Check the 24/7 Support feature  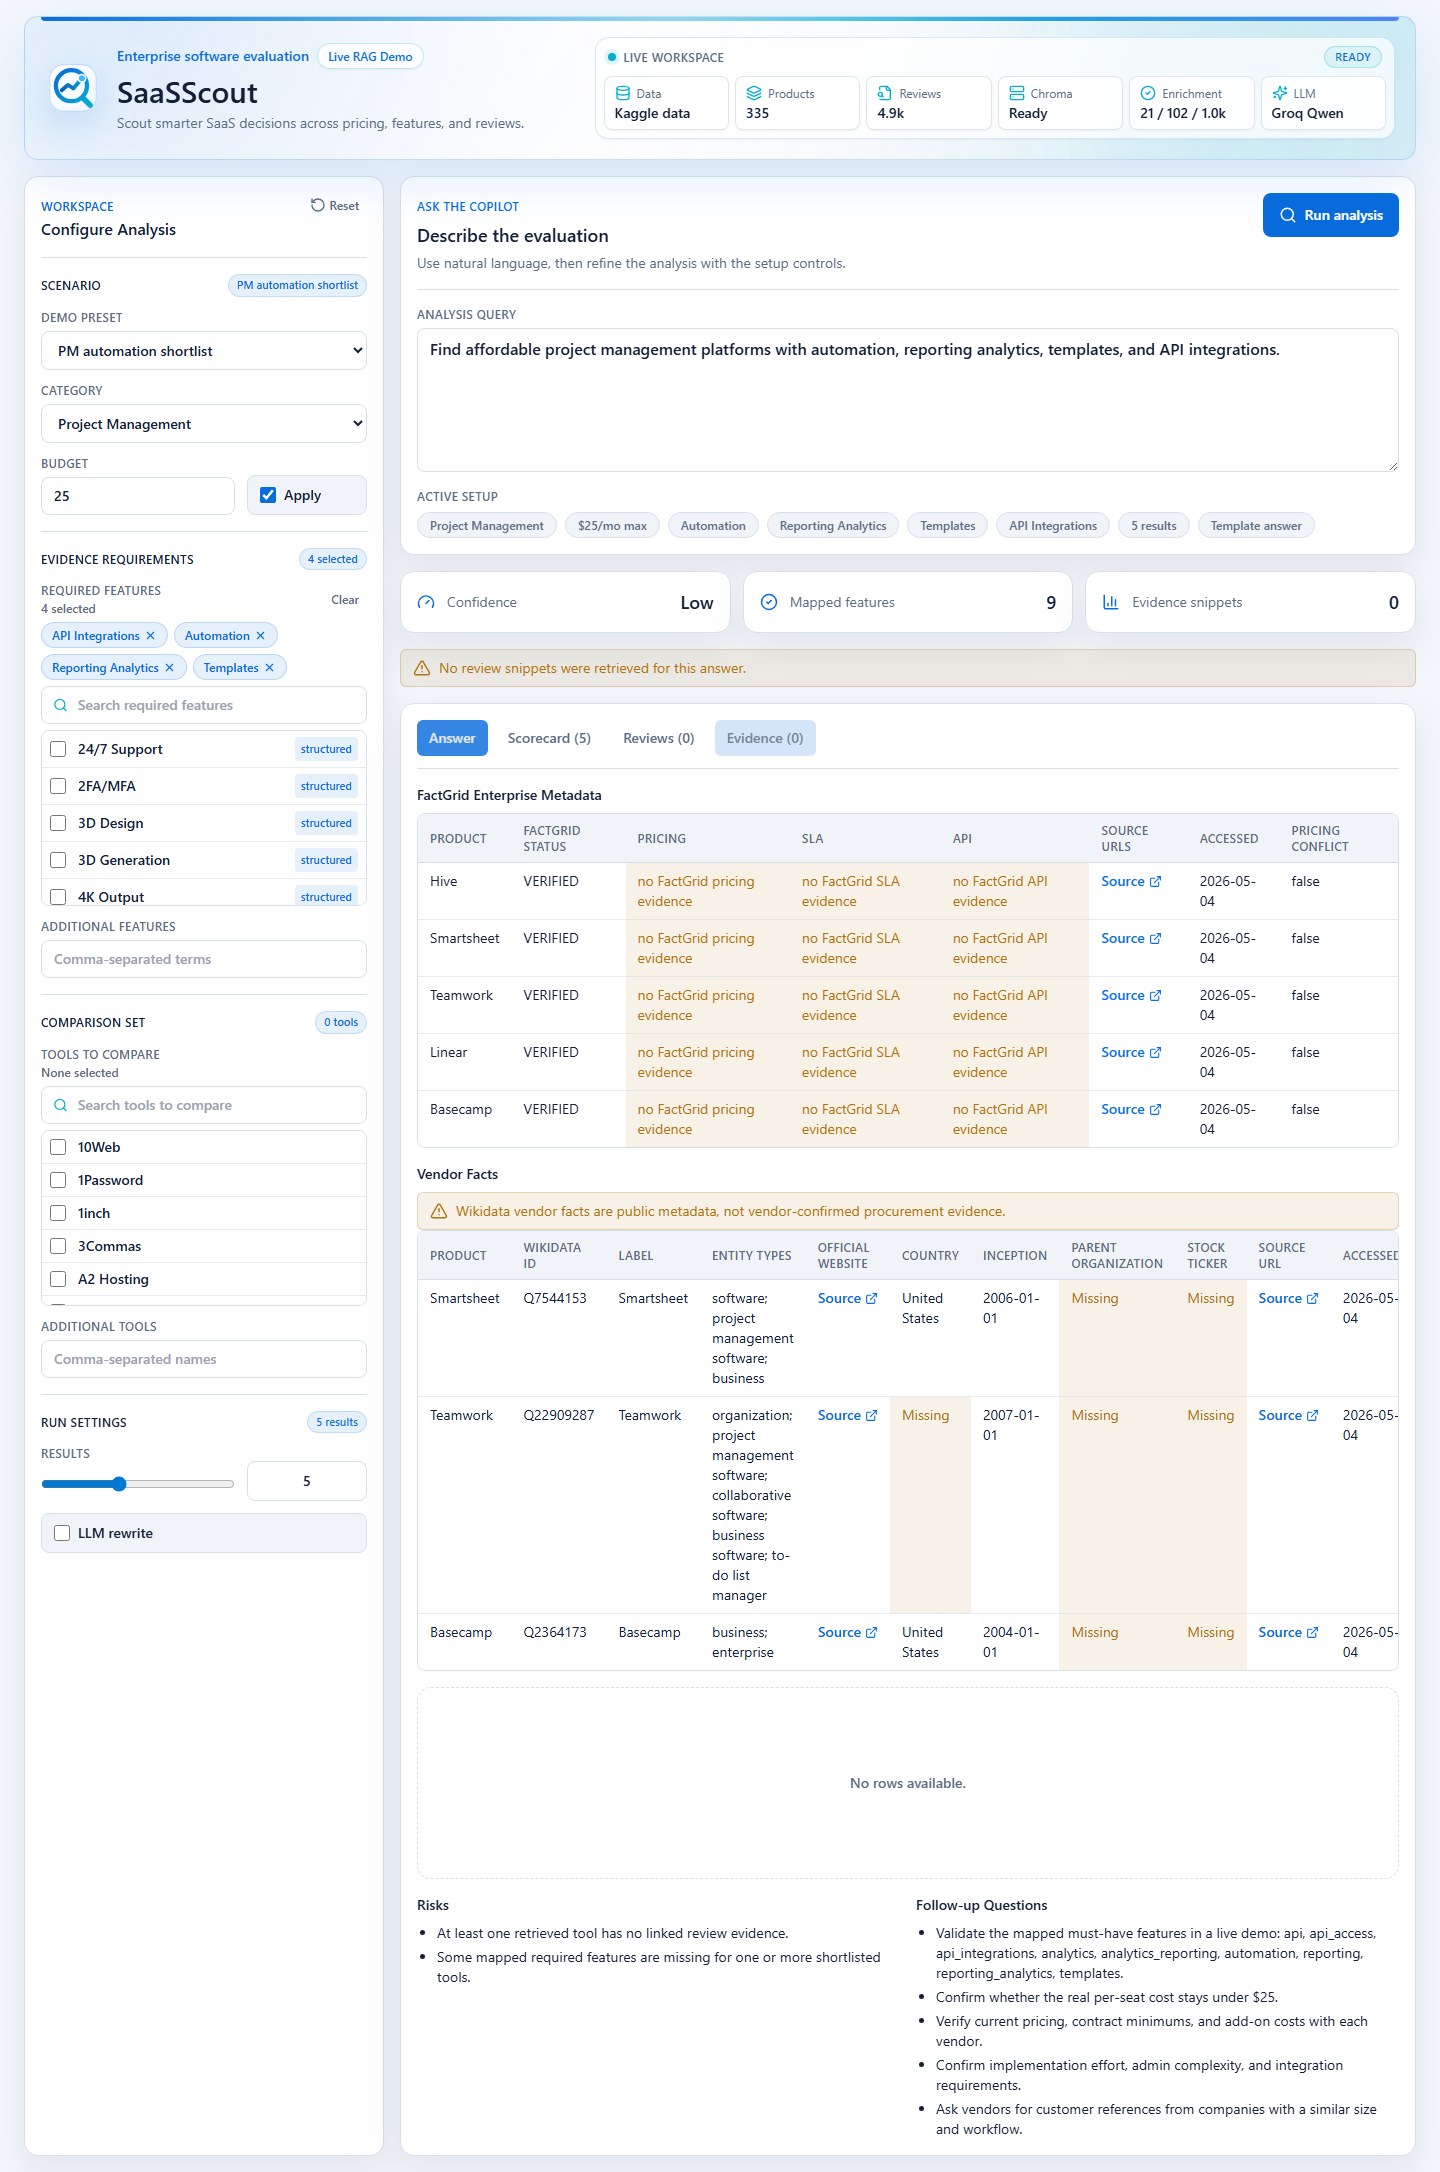(58, 749)
